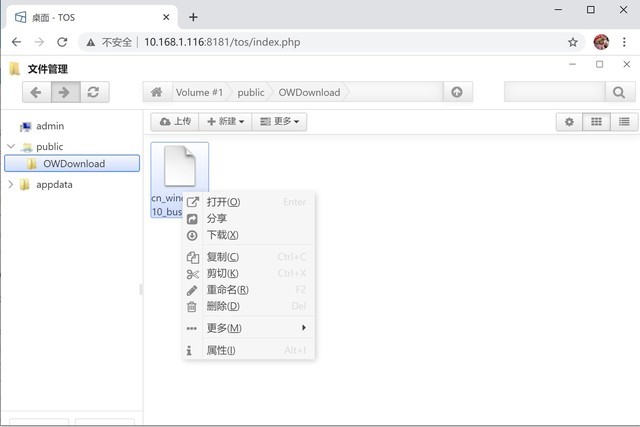This screenshot has height=427, width=640.
Task: Refresh the file manager folder view
Action: point(94,92)
